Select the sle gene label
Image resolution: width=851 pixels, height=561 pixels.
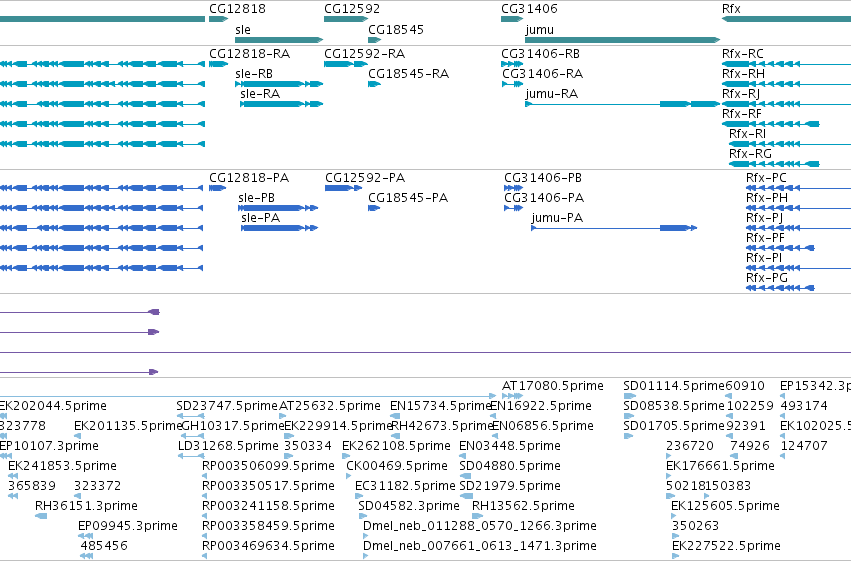pyautogui.click(x=243, y=29)
